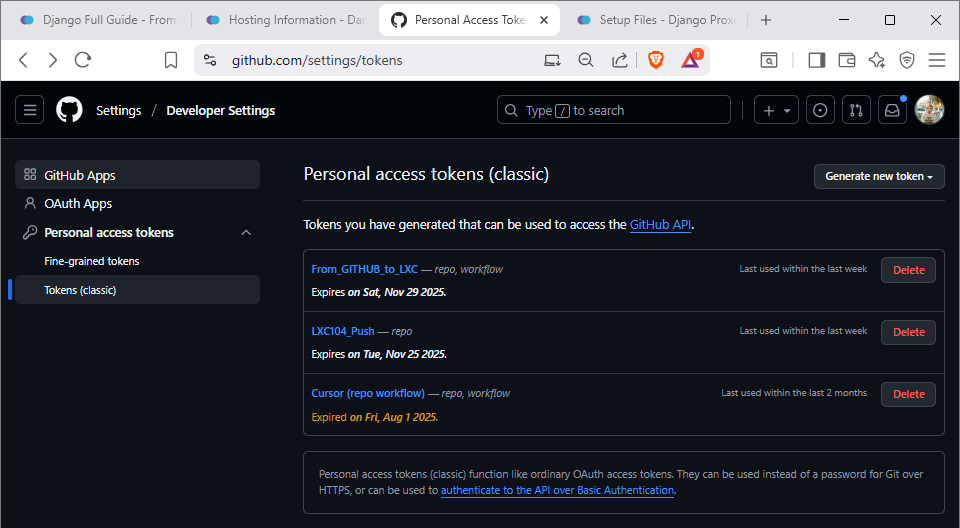Screen dimensions: 960x528
Task: Toggle the browser sidebar panel icon
Action: point(817,60)
